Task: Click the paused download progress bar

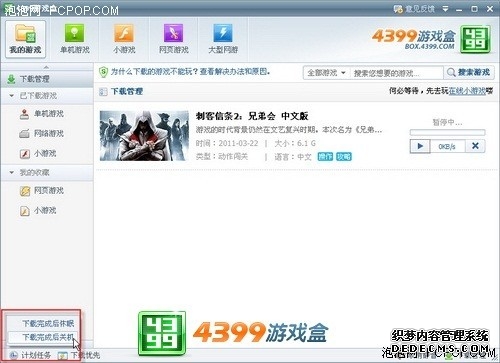Action: point(447,132)
